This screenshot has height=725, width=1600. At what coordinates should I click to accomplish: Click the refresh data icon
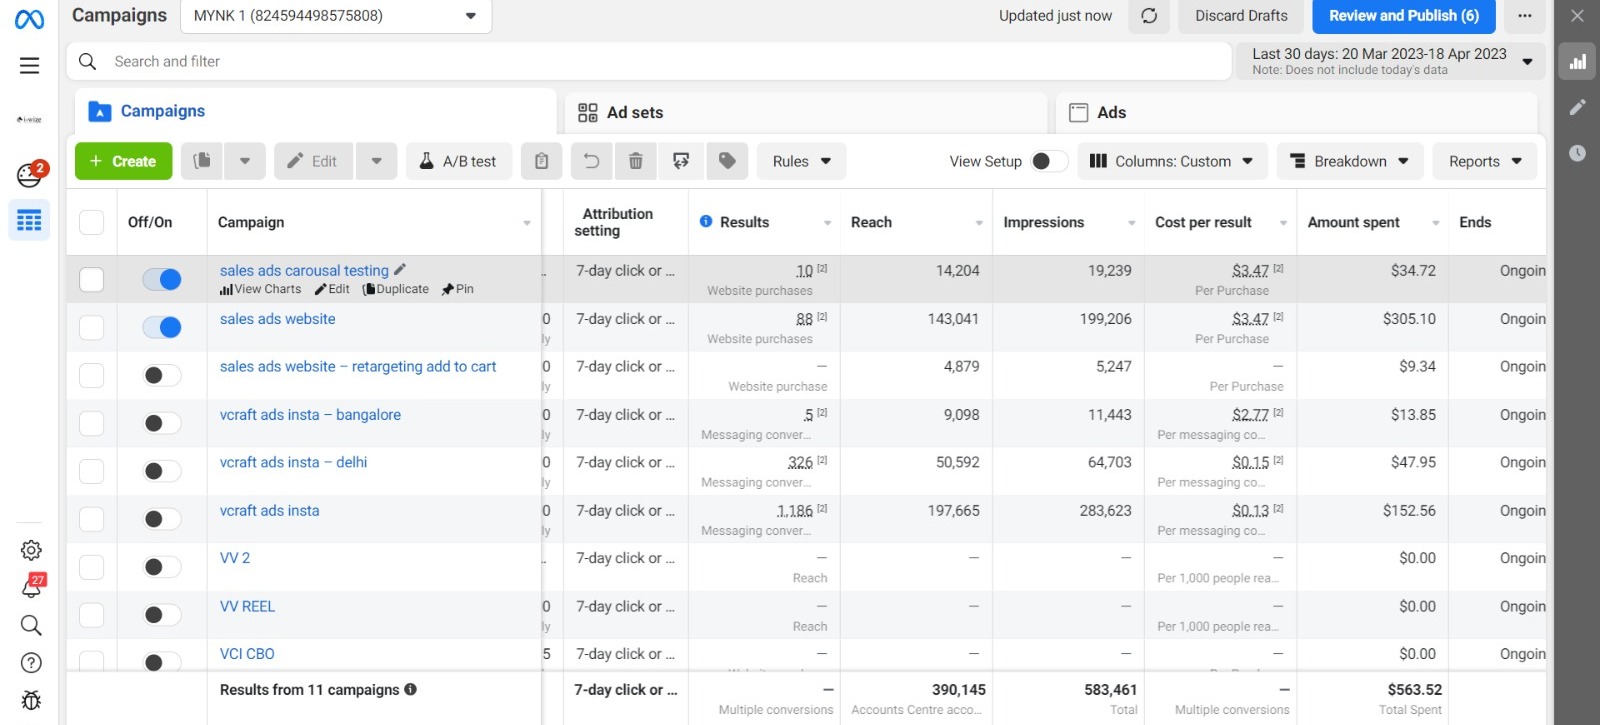1149,16
